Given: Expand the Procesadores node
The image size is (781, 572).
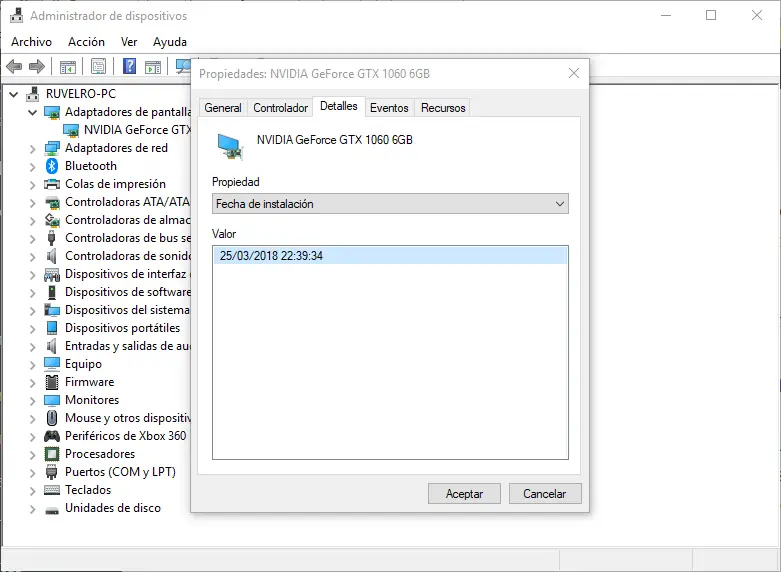Looking at the screenshot, I should 32,454.
